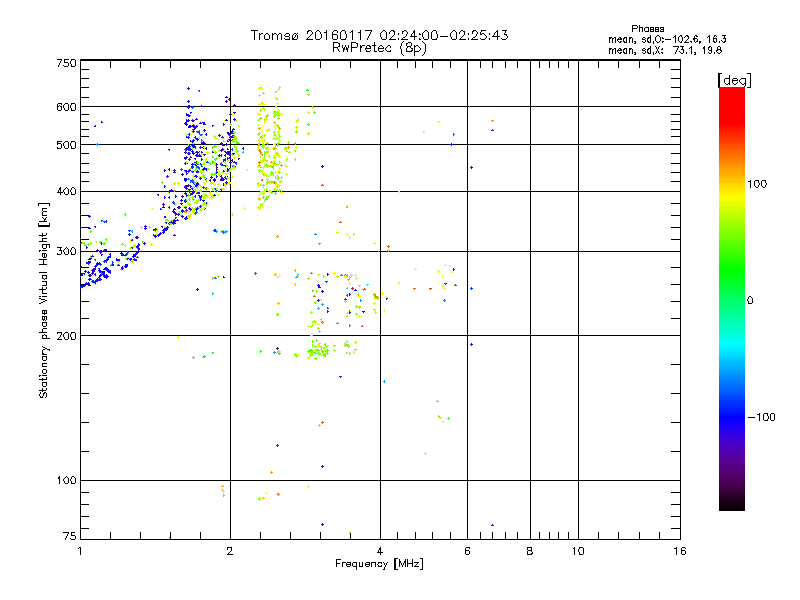Click the x-axis tick label '16'
The image size is (800, 600).
680,551
